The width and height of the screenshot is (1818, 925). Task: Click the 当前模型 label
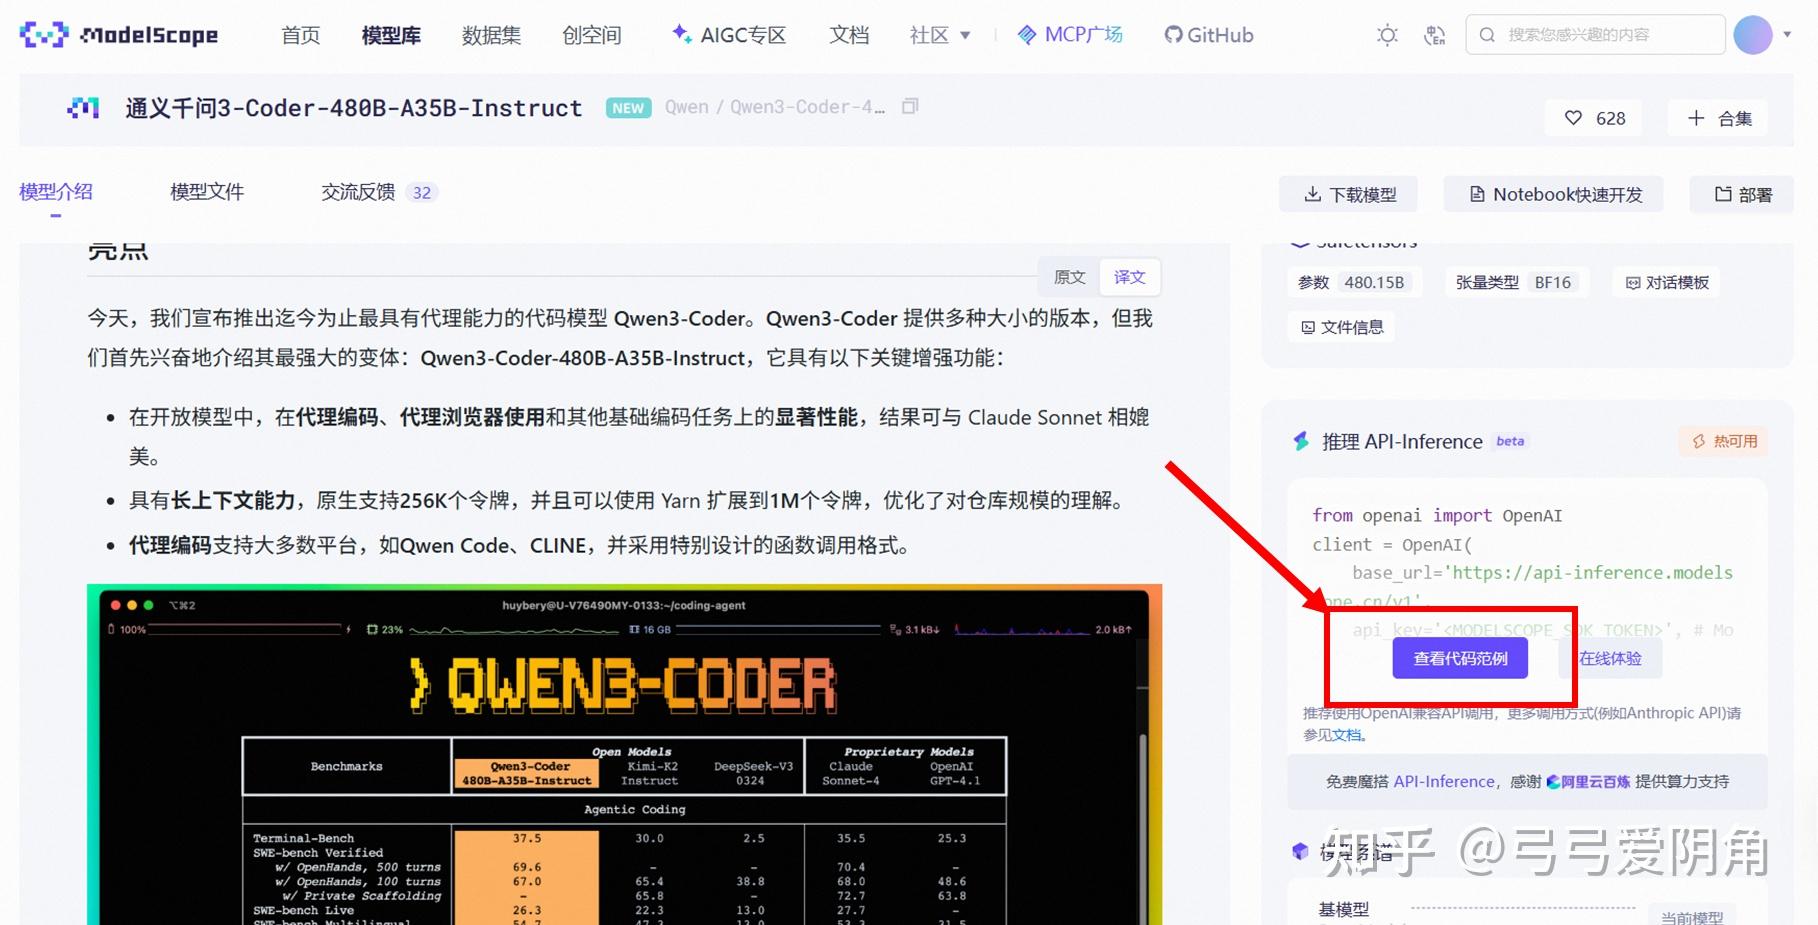[1692, 916]
